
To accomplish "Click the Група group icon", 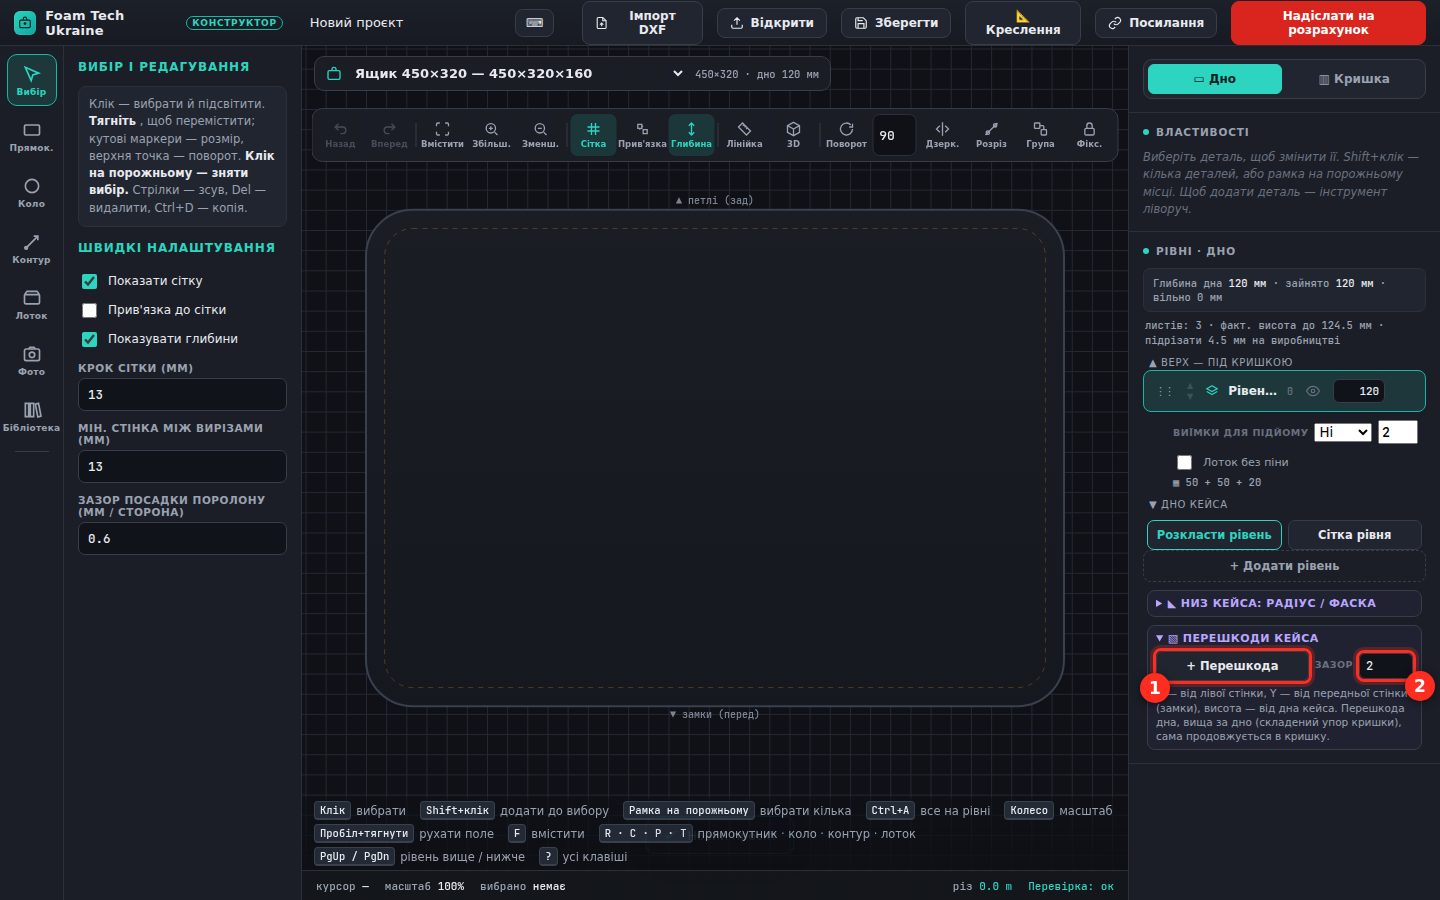I will tap(1040, 135).
